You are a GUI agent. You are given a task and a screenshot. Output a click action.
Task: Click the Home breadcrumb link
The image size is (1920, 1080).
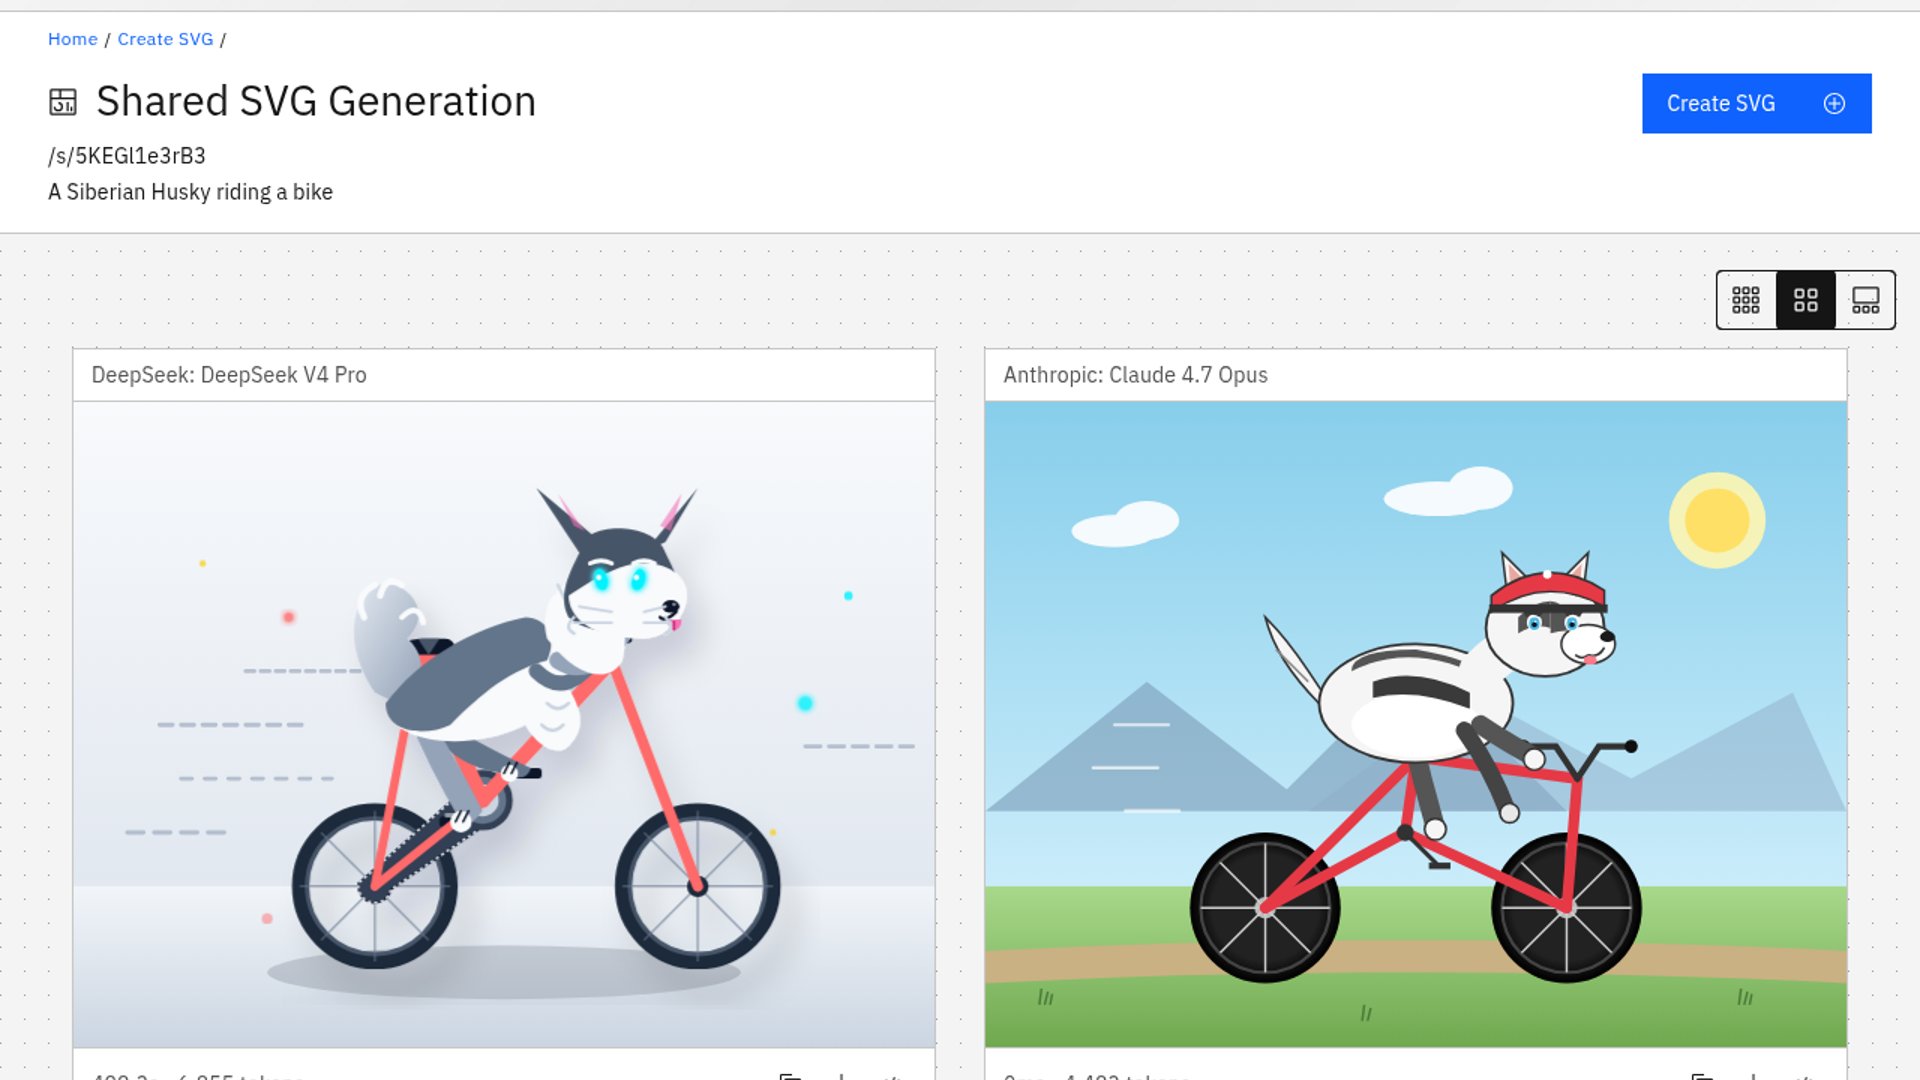(72, 39)
